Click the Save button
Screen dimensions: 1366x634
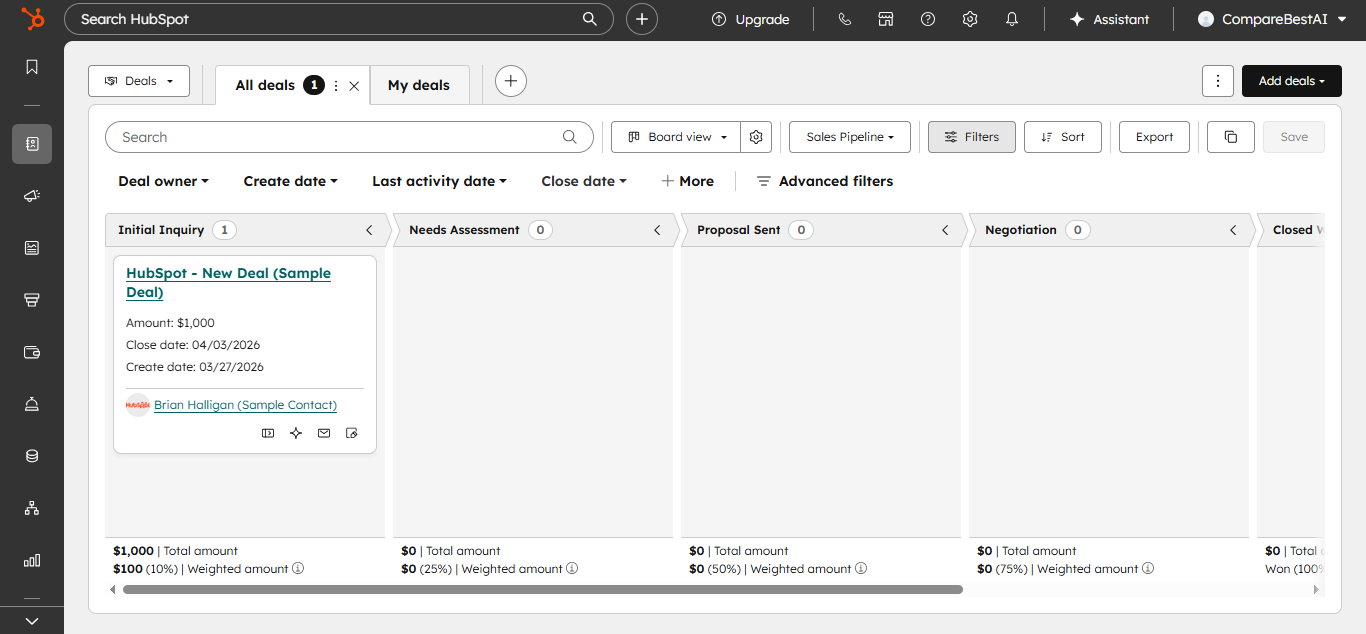pos(1294,137)
